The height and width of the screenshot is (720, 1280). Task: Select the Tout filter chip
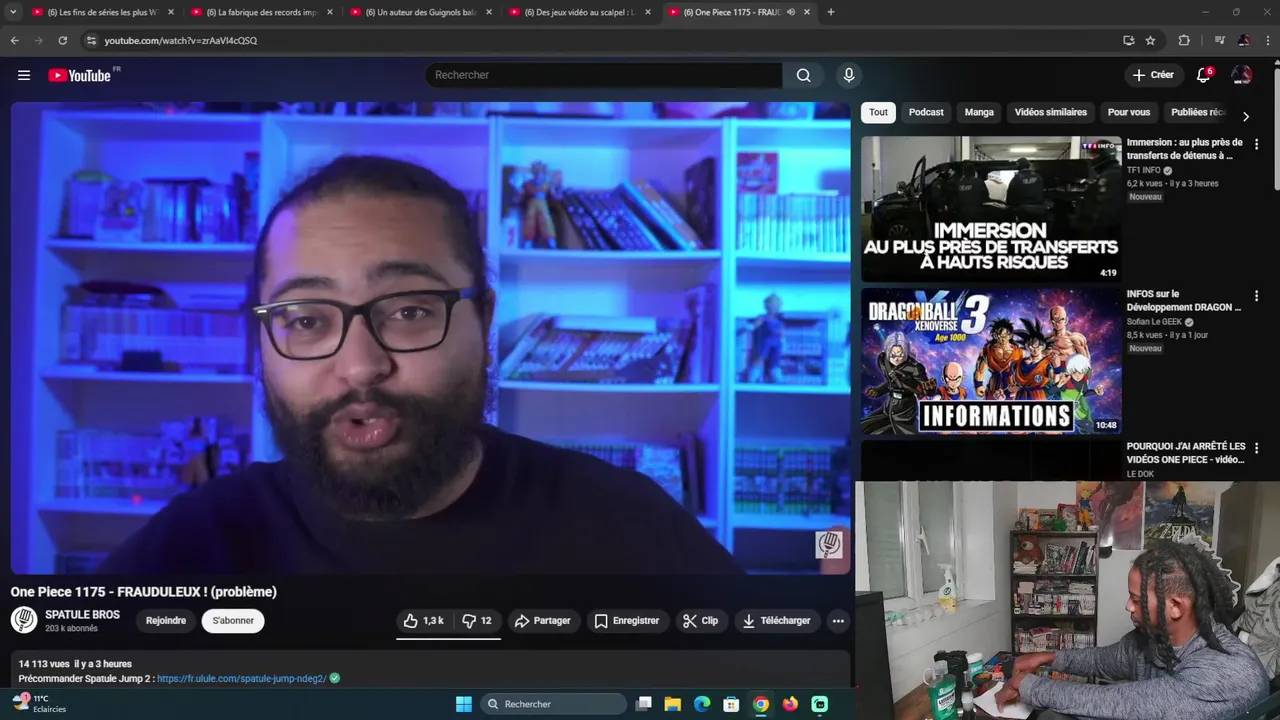coord(878,112)
